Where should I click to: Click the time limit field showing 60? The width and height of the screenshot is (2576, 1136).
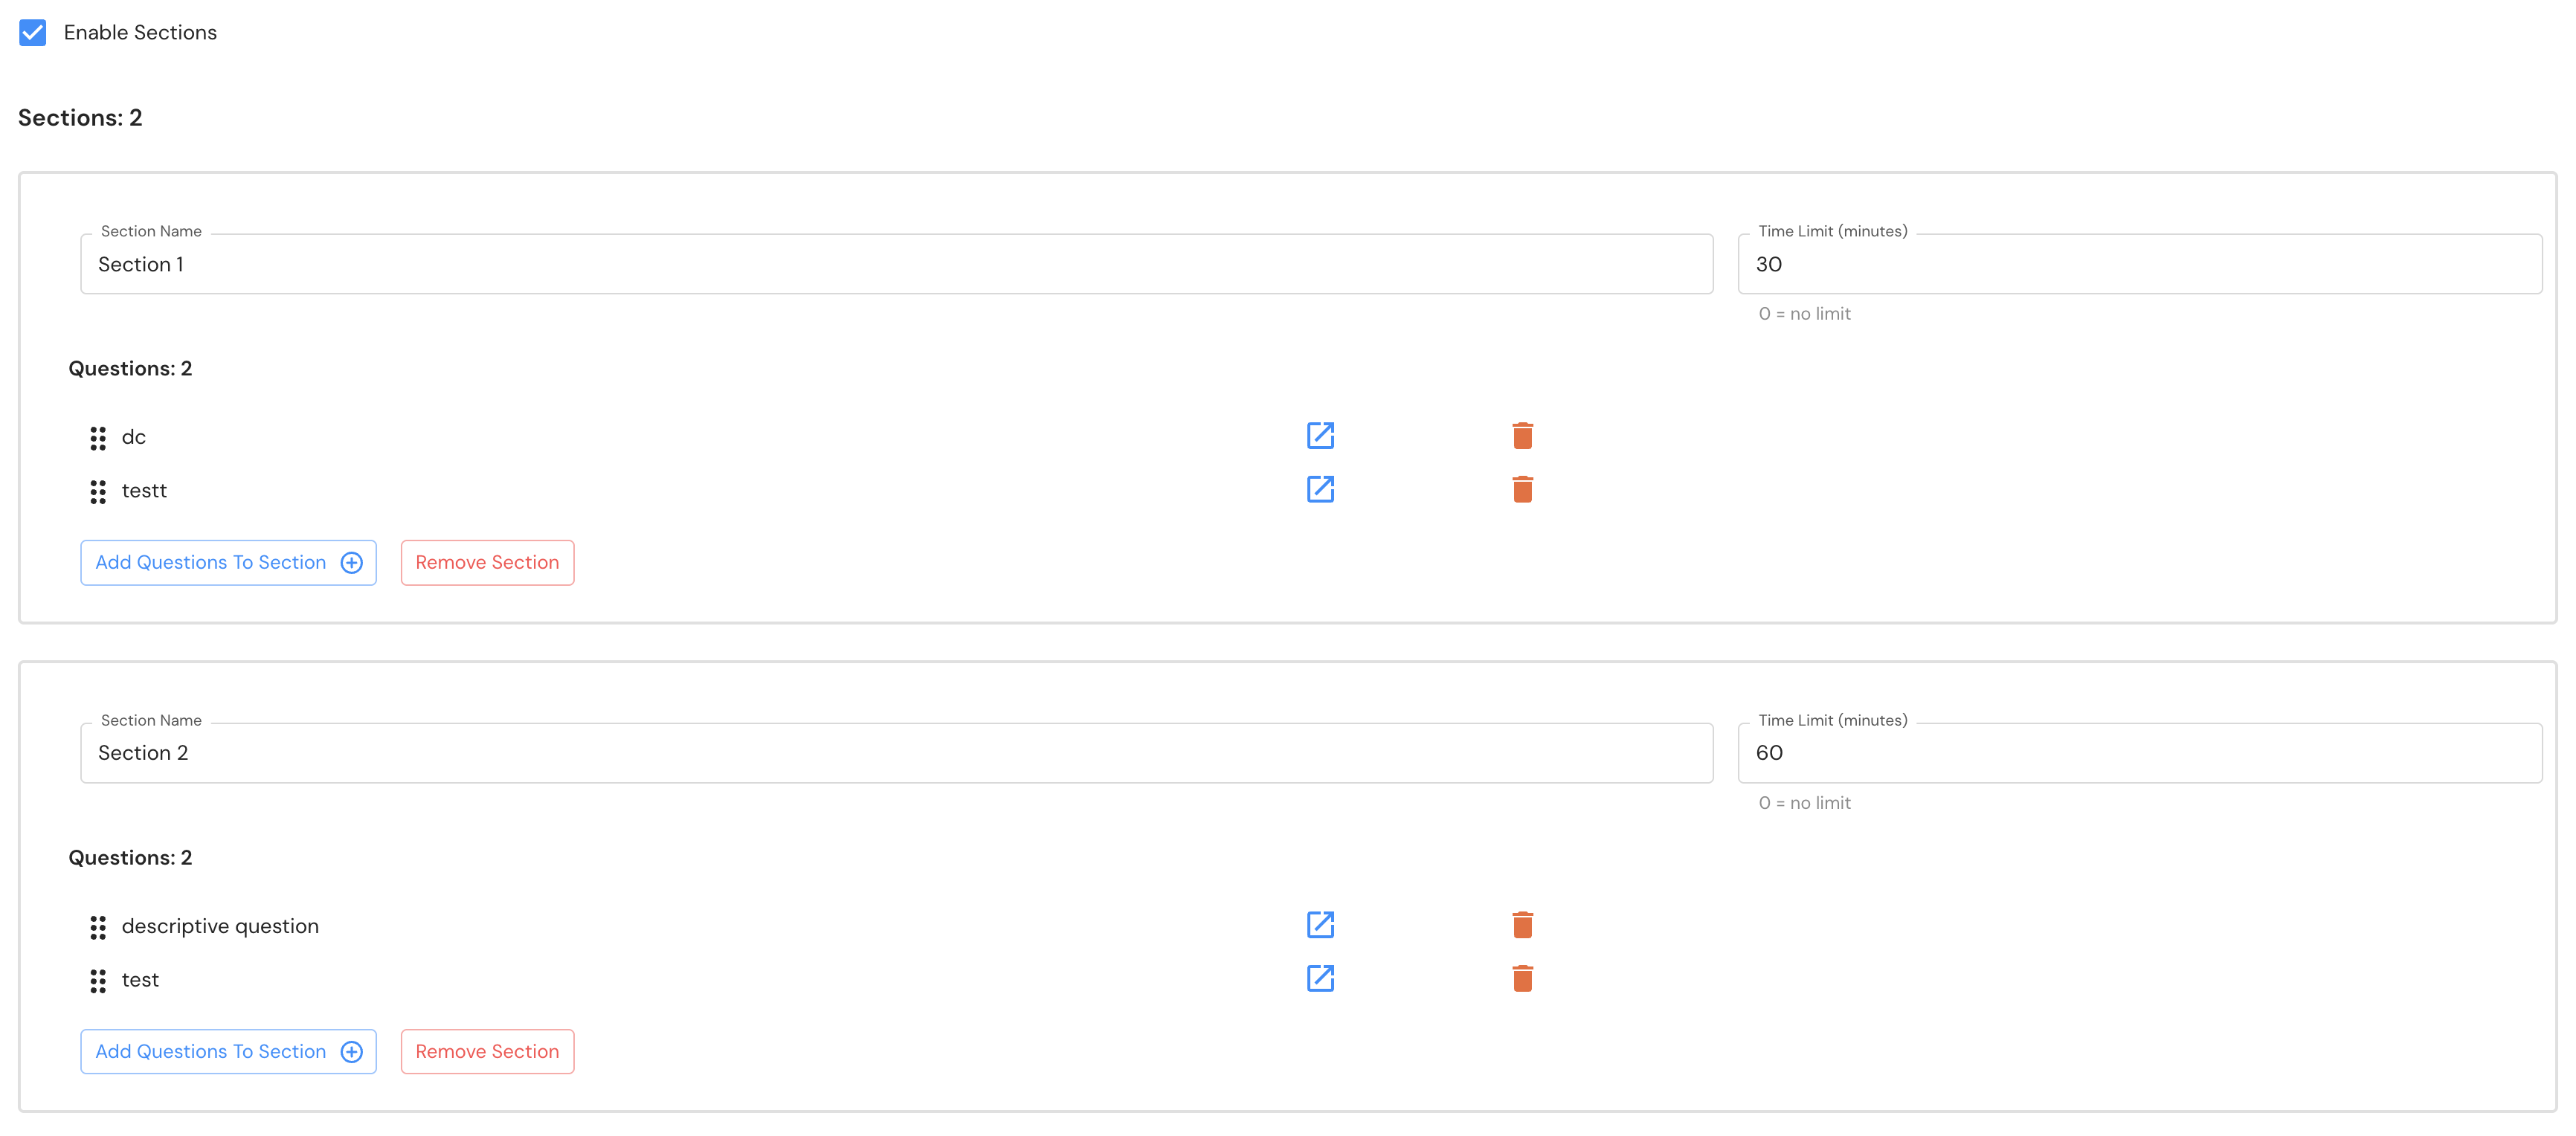point(2139,753)
